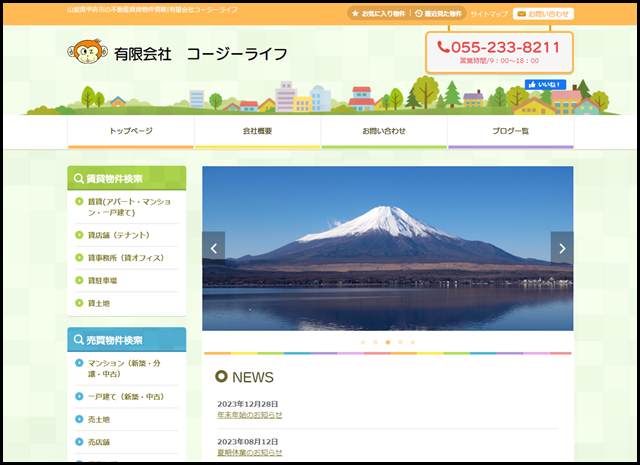Open 年末年始のお知らせ news link
The height and width of the screenshot is (465, 640).
click(x=250, y=415)
